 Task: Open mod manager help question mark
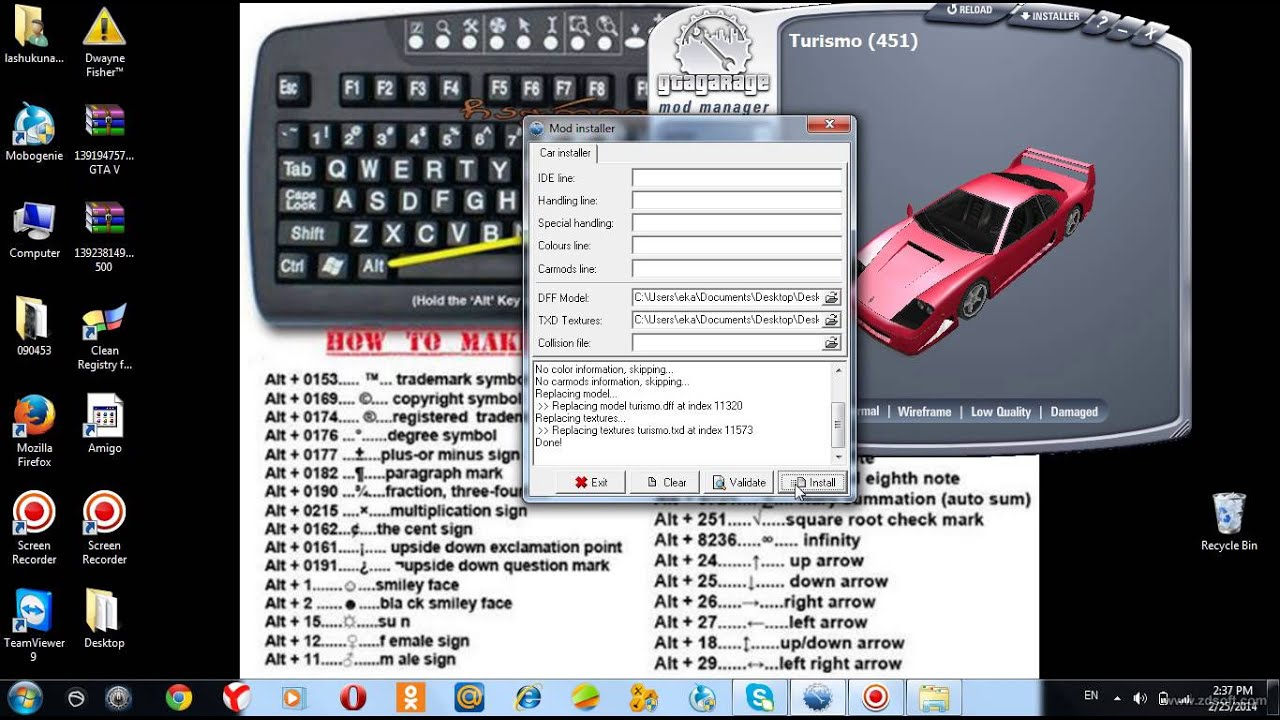point(1103,21)
